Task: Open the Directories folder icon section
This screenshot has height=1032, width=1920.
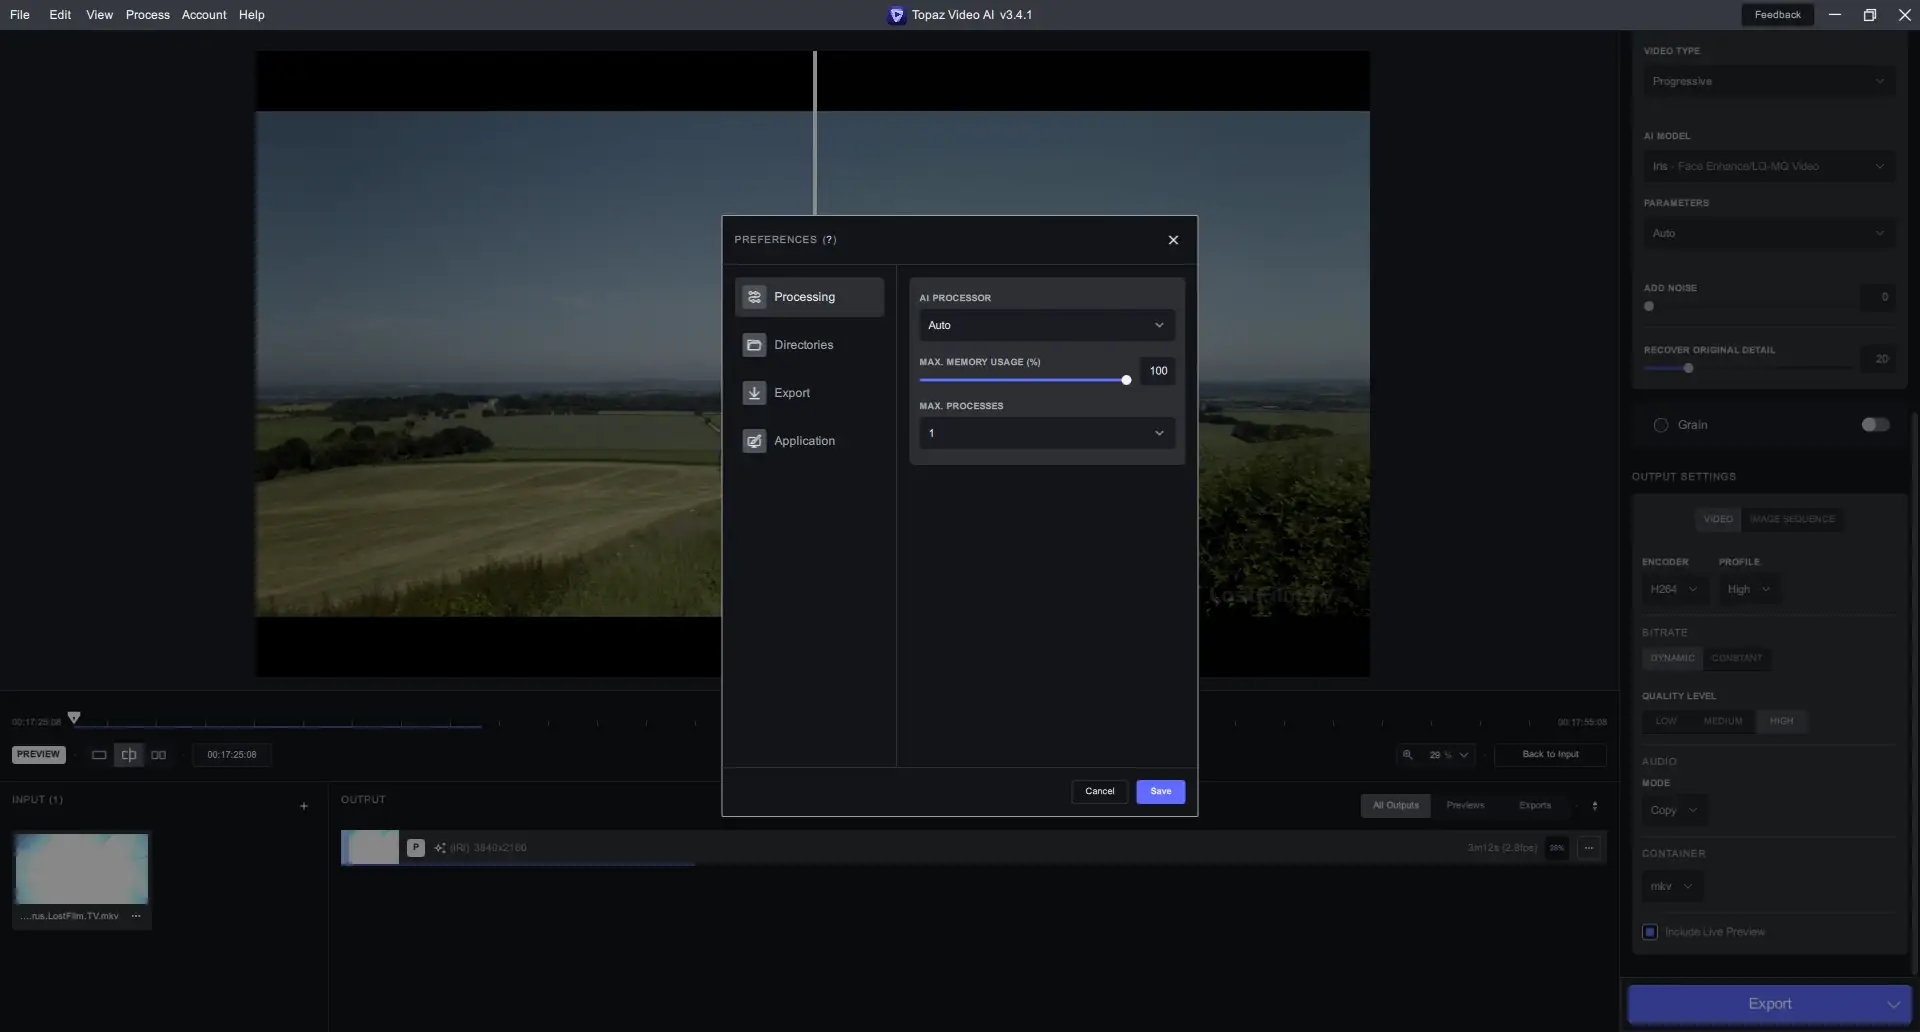Action: coord(754,345)
